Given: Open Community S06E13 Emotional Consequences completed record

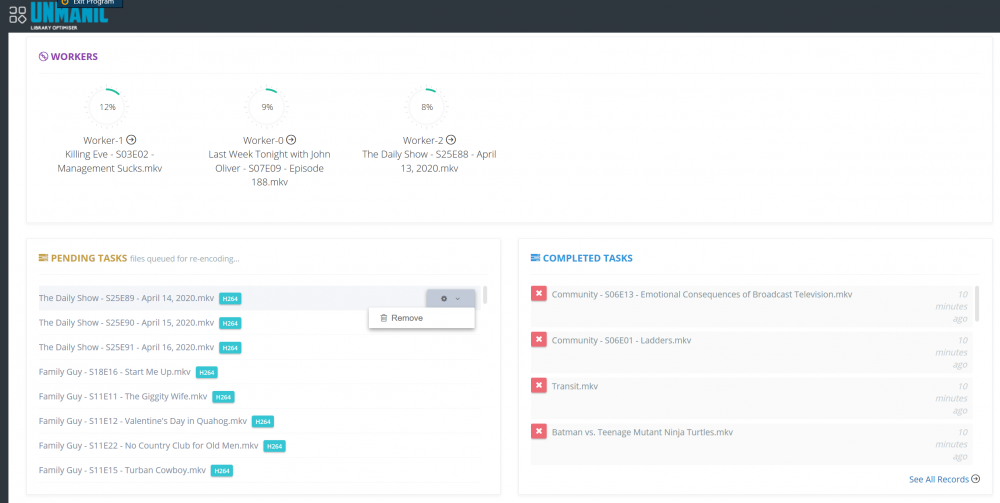Looking at the screenshot, I should pos(702,295).
